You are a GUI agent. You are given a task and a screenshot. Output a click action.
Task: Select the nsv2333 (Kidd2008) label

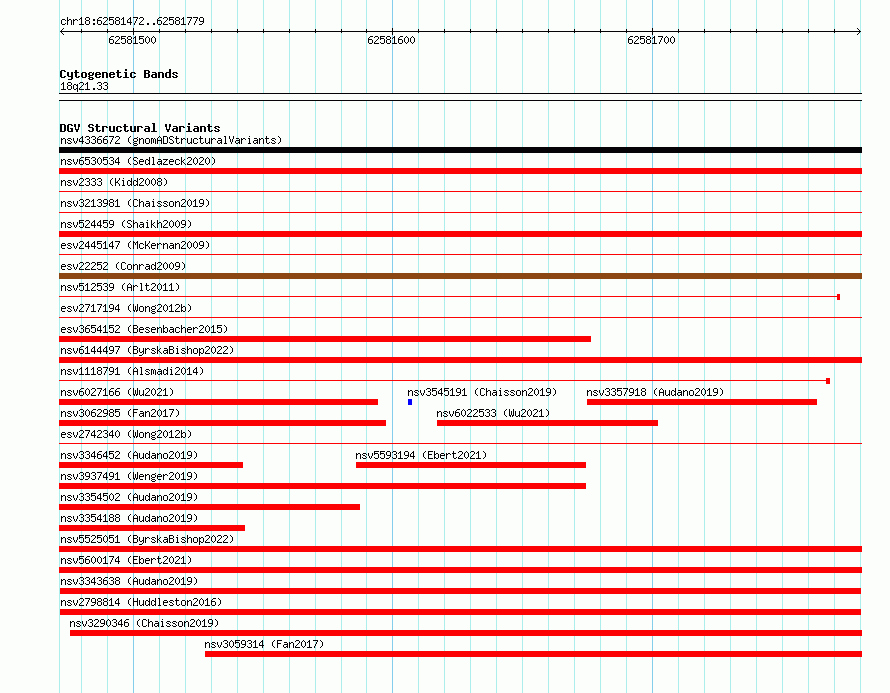point(114,182)
